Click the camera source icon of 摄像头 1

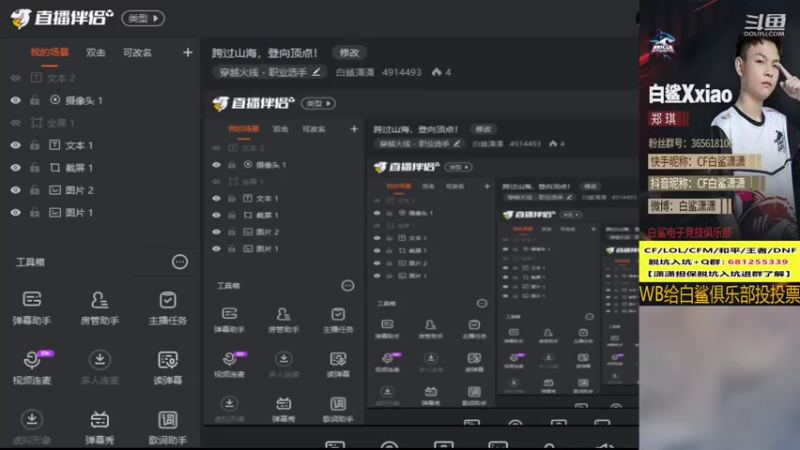point(55,100)
